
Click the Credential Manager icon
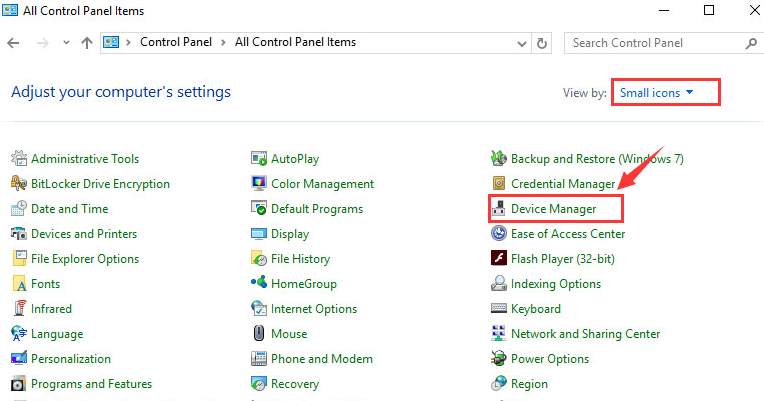498,183
